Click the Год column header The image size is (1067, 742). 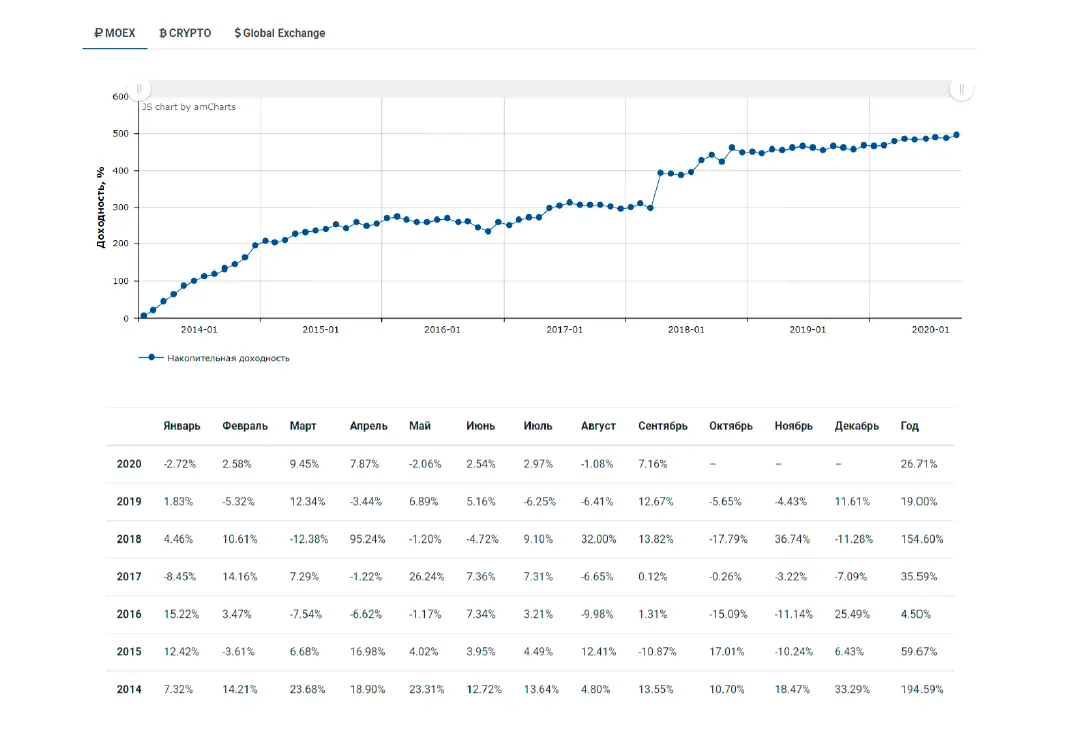(910, 426)
